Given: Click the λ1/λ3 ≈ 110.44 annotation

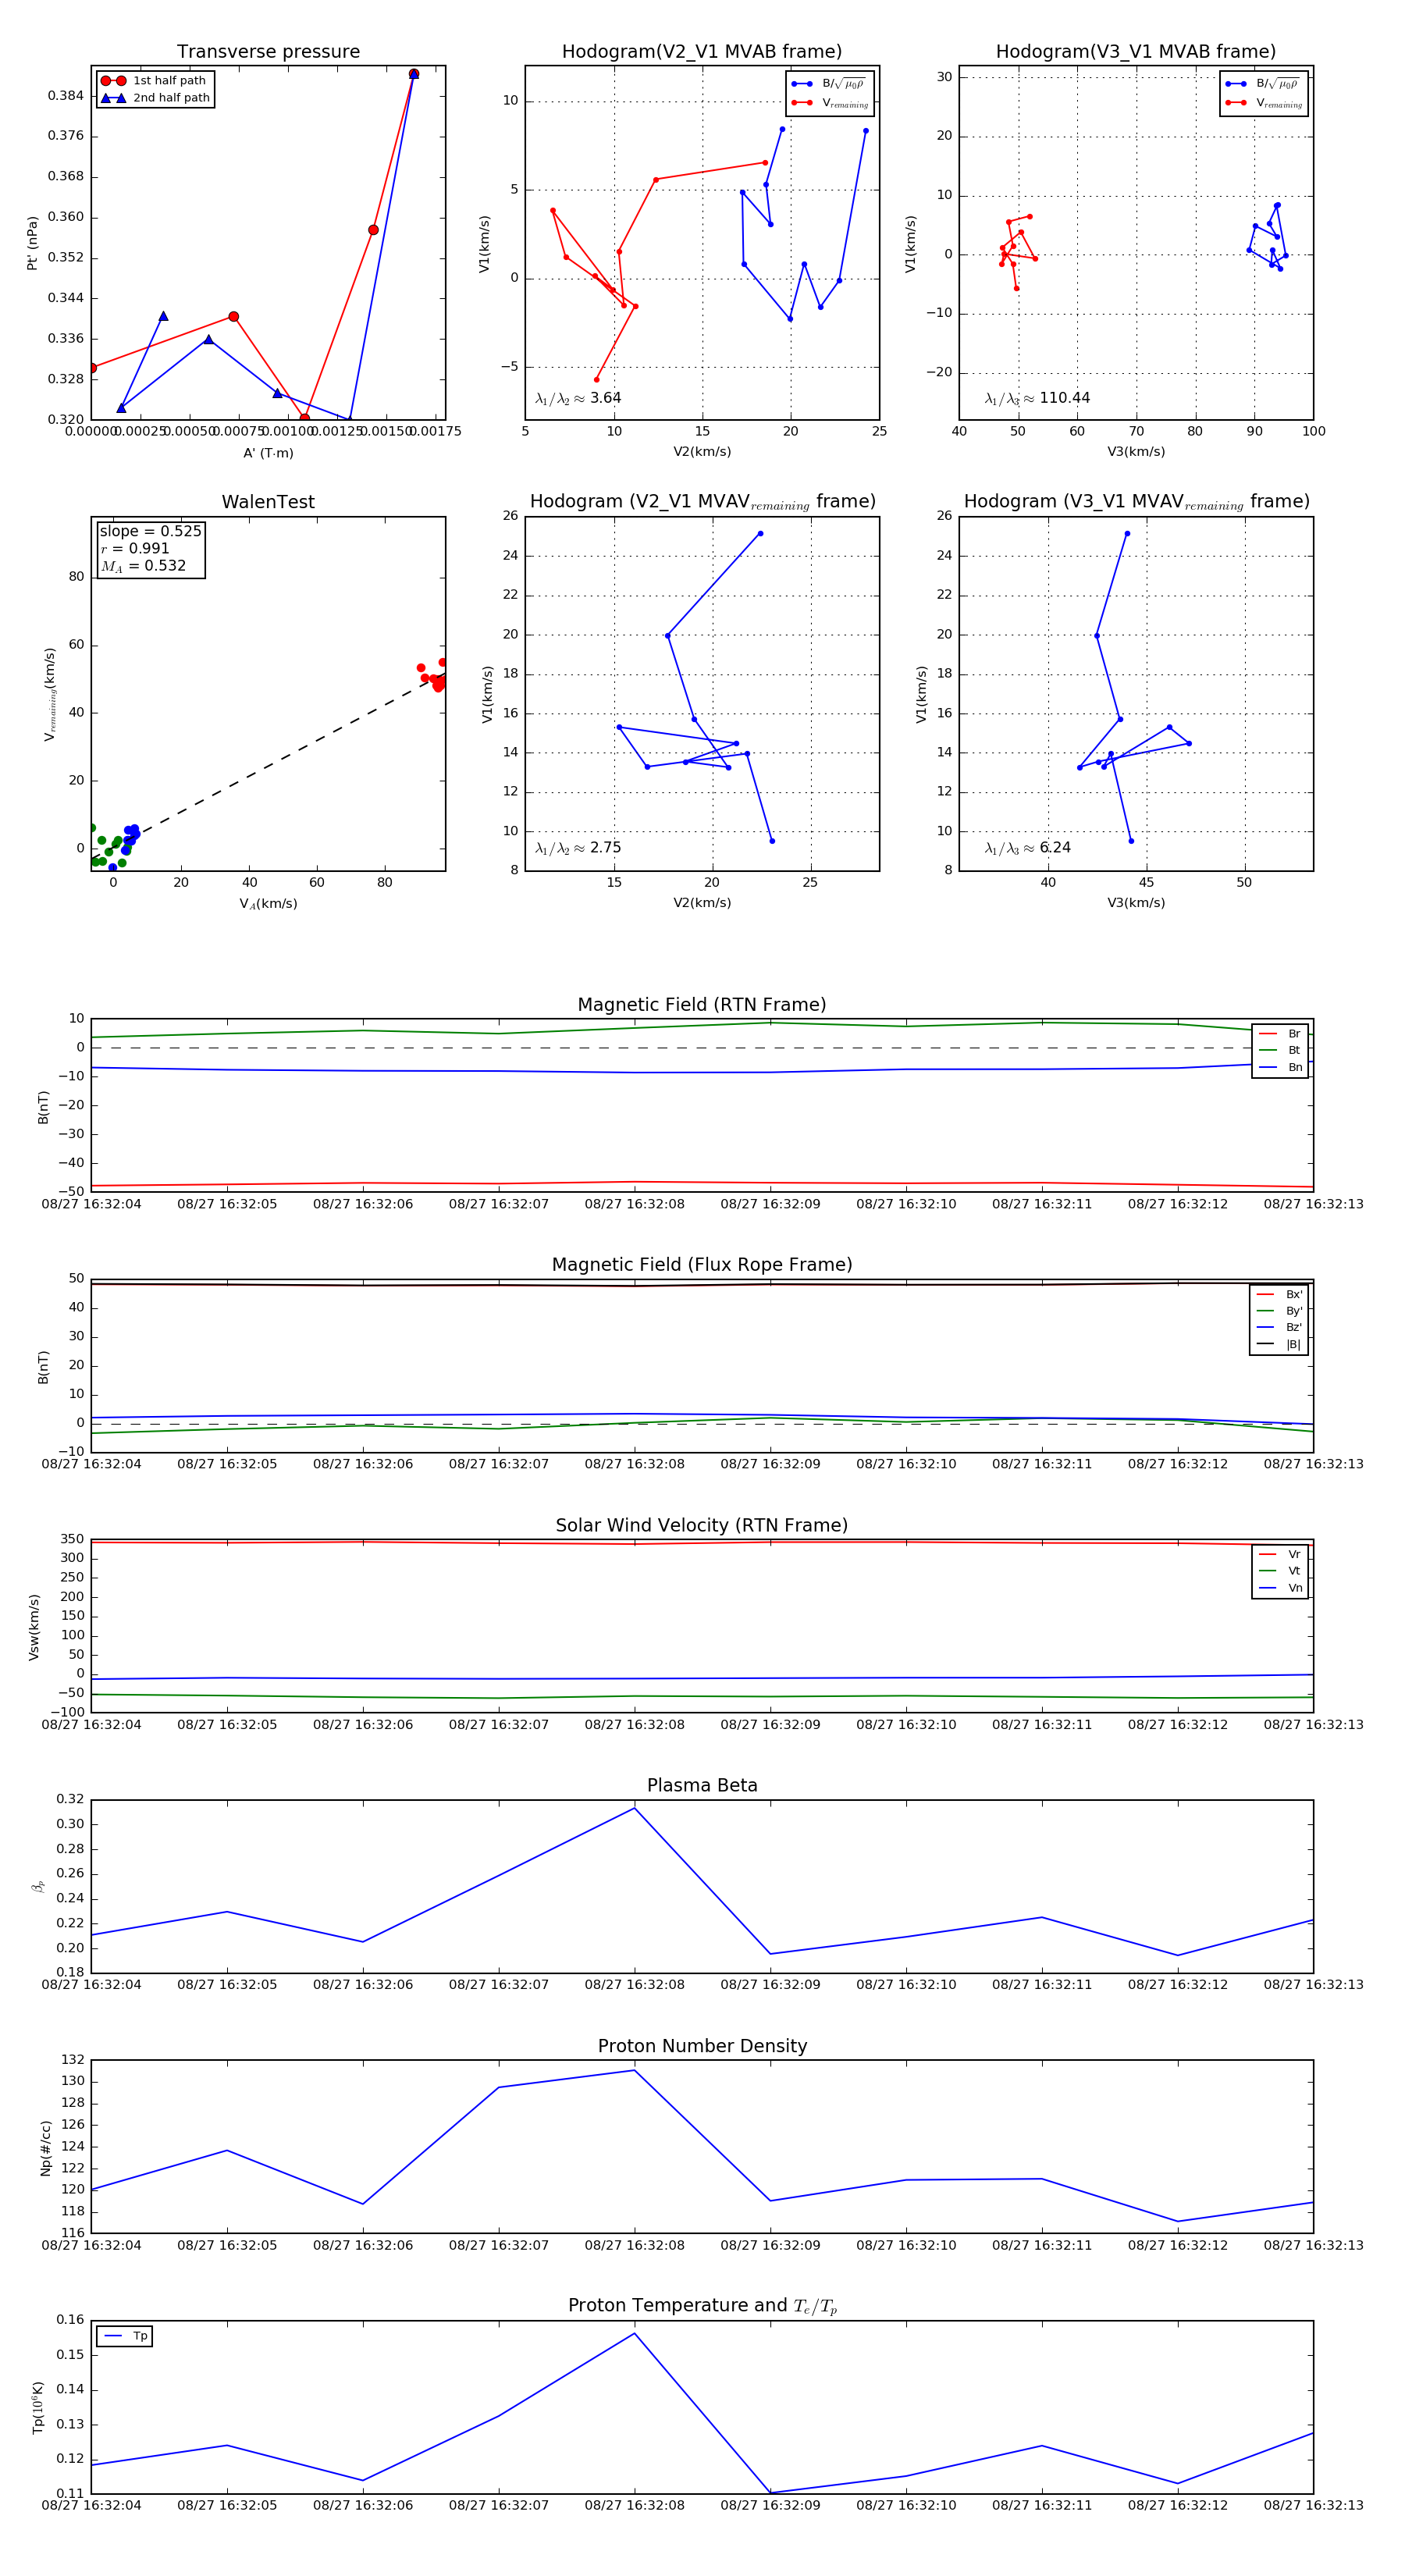Looking at the screenshot, I should (x=1037, y=398).
